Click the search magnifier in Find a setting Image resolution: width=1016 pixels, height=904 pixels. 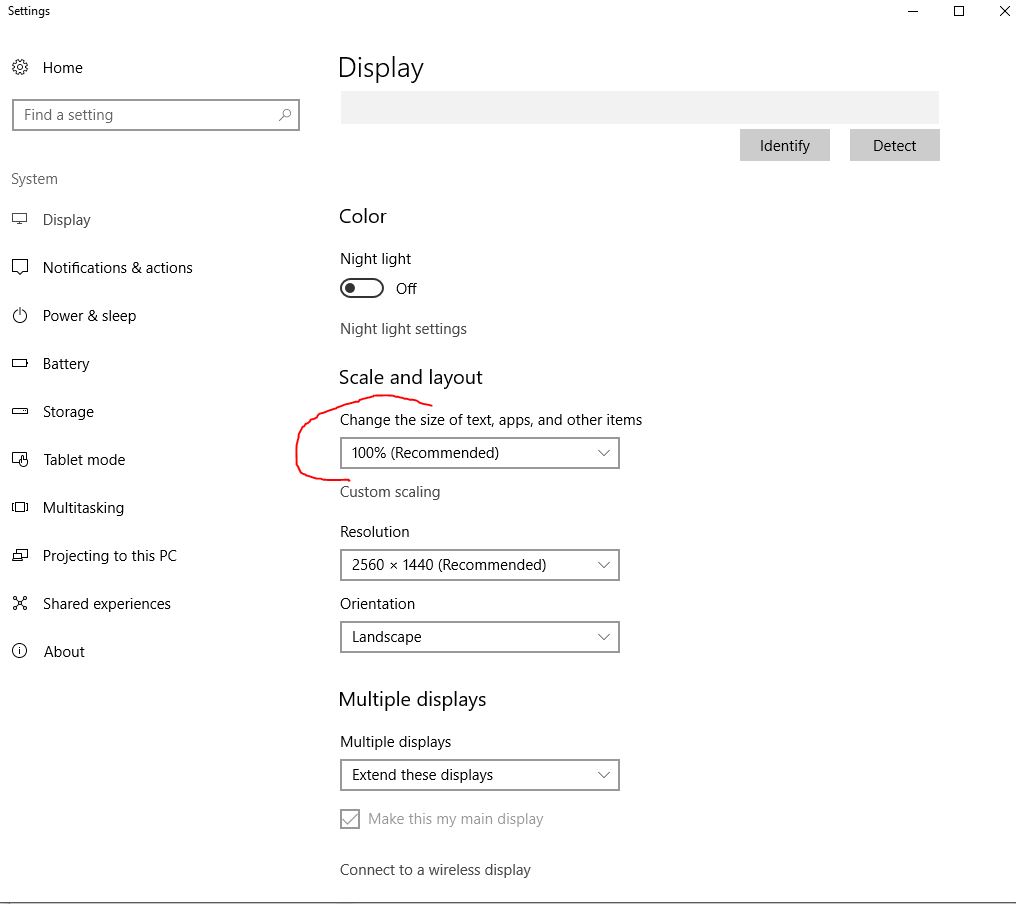click(x=284, y=115)
